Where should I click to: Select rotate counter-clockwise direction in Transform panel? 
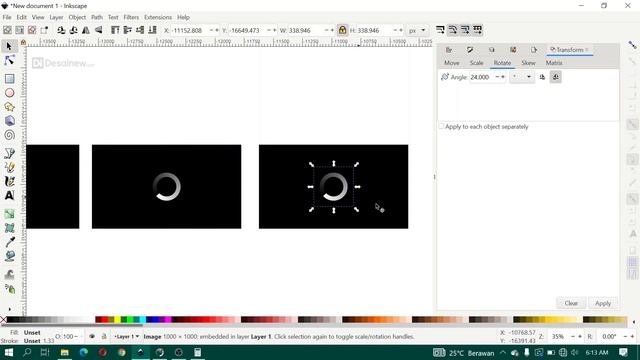(542, 77)
